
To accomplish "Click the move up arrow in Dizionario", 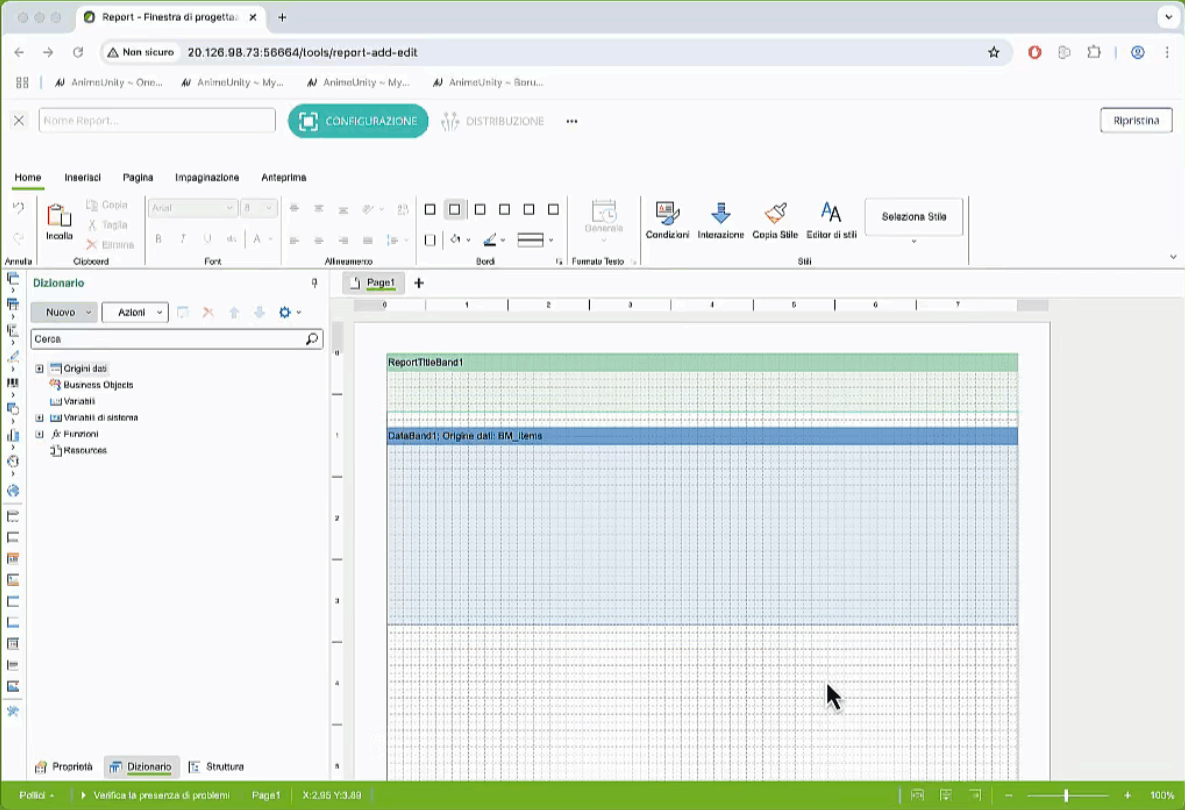I will point(234,312).
